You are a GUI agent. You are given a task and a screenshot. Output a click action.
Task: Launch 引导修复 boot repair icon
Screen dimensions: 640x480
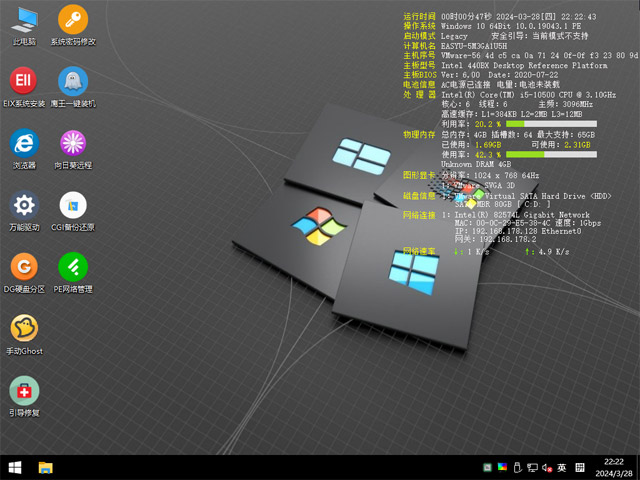[24, 396]
